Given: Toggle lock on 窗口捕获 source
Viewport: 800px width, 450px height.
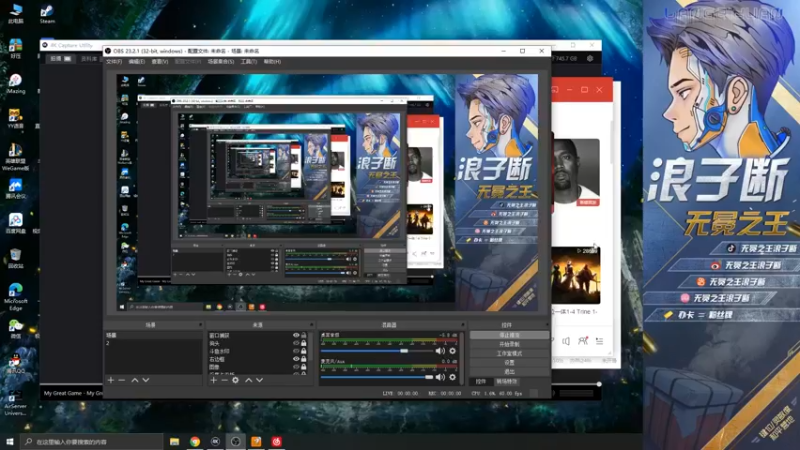Looking at the screenshot, I should click(x=304, y=335).
